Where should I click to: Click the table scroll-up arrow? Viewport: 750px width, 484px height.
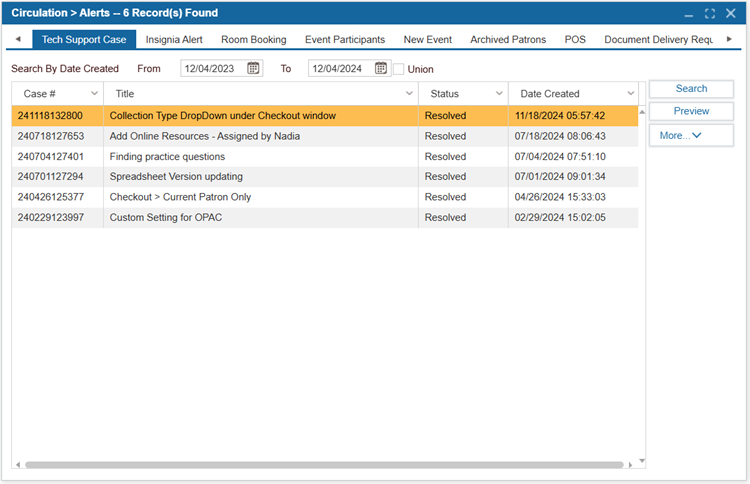[x=642, y=112]
